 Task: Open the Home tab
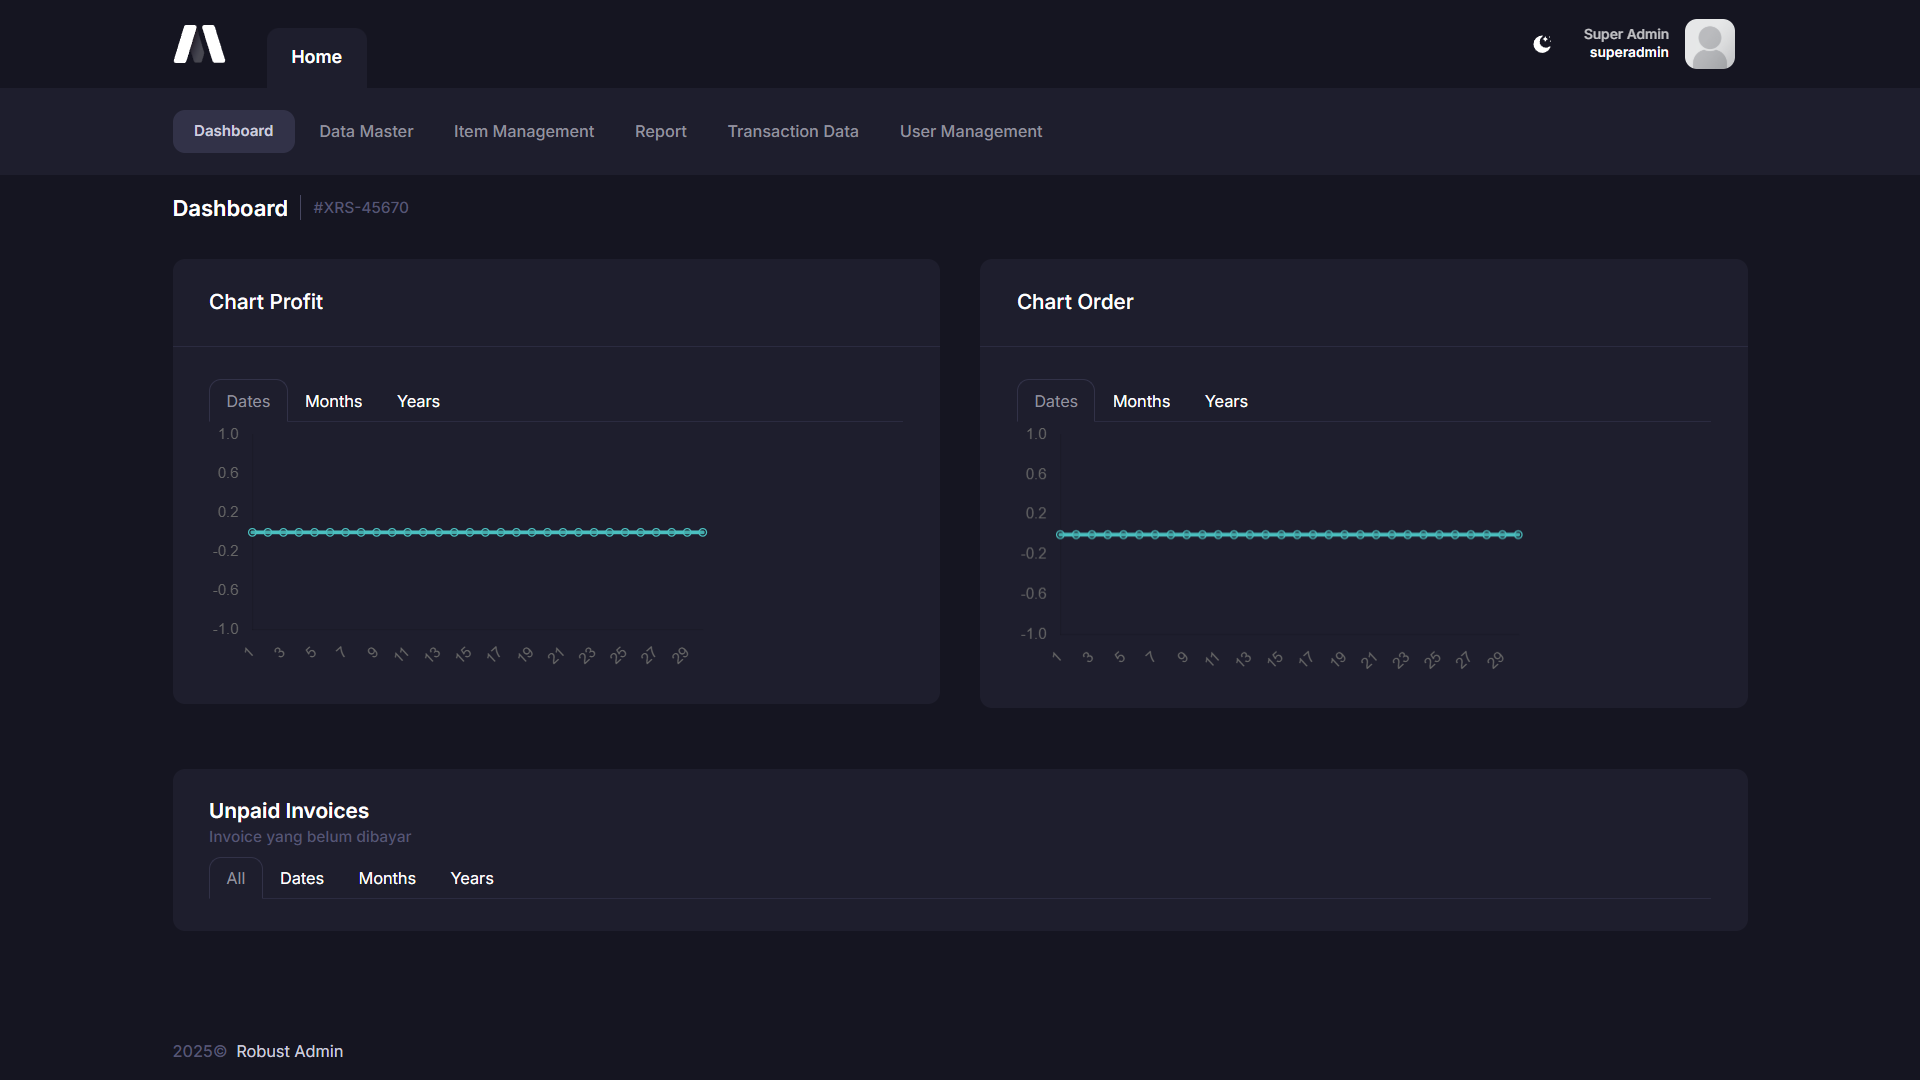click(x=316, y=57)
